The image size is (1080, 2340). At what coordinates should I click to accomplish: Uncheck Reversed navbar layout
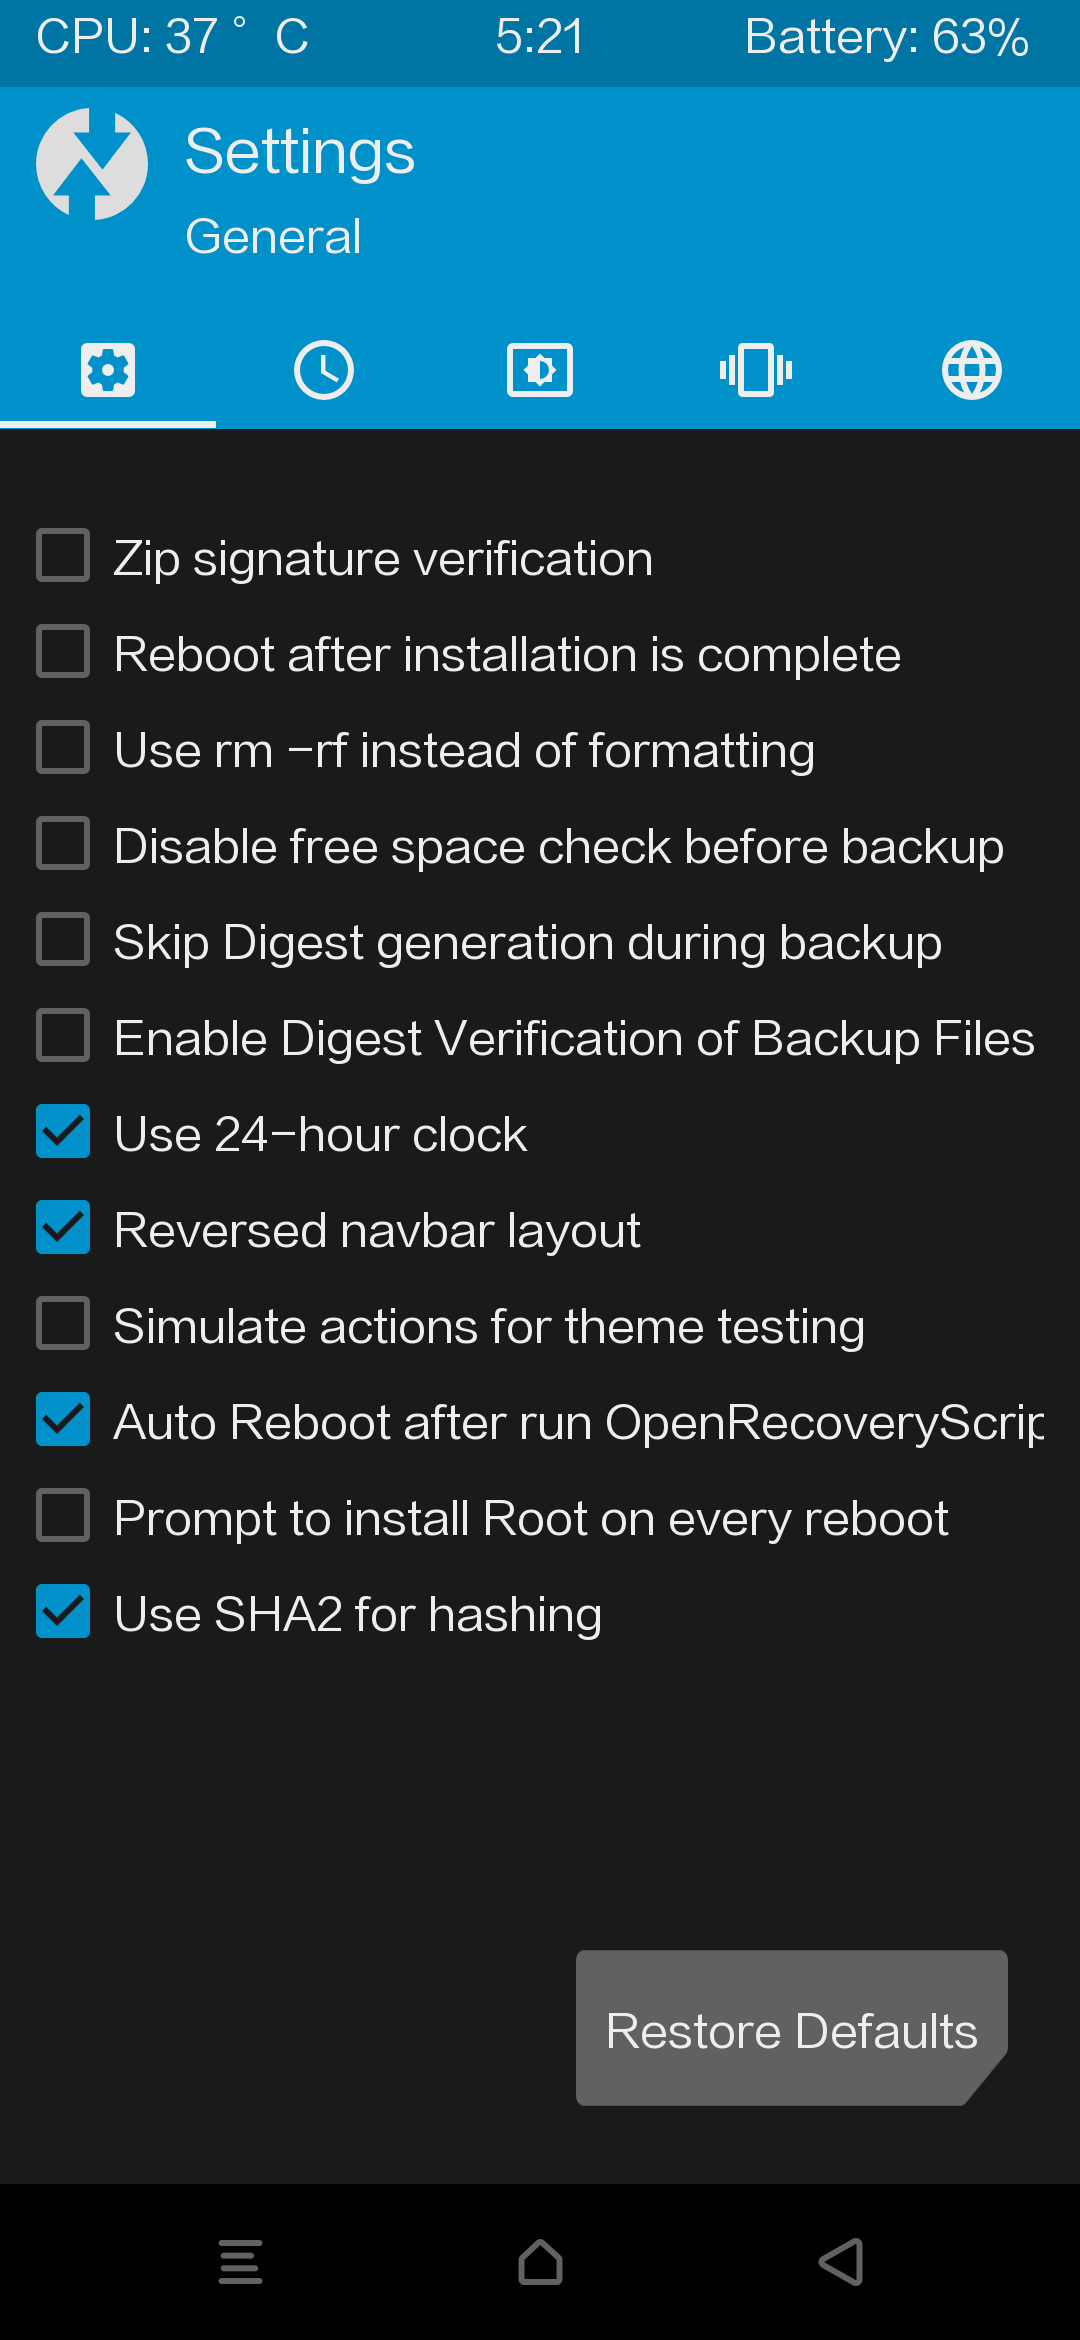click(63, 1228)
